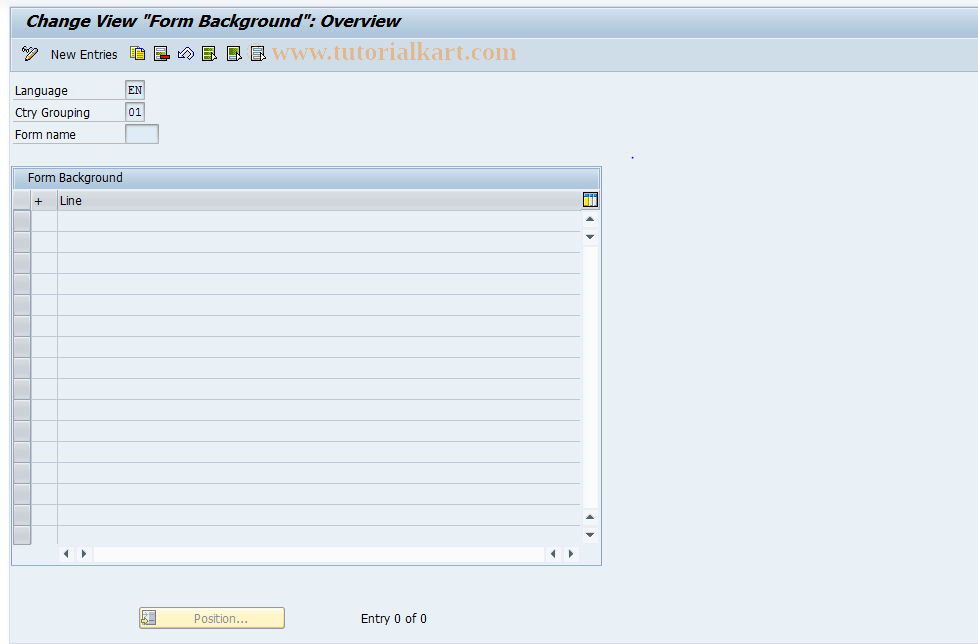Click the Select All icon

click(x=210, y=54)
